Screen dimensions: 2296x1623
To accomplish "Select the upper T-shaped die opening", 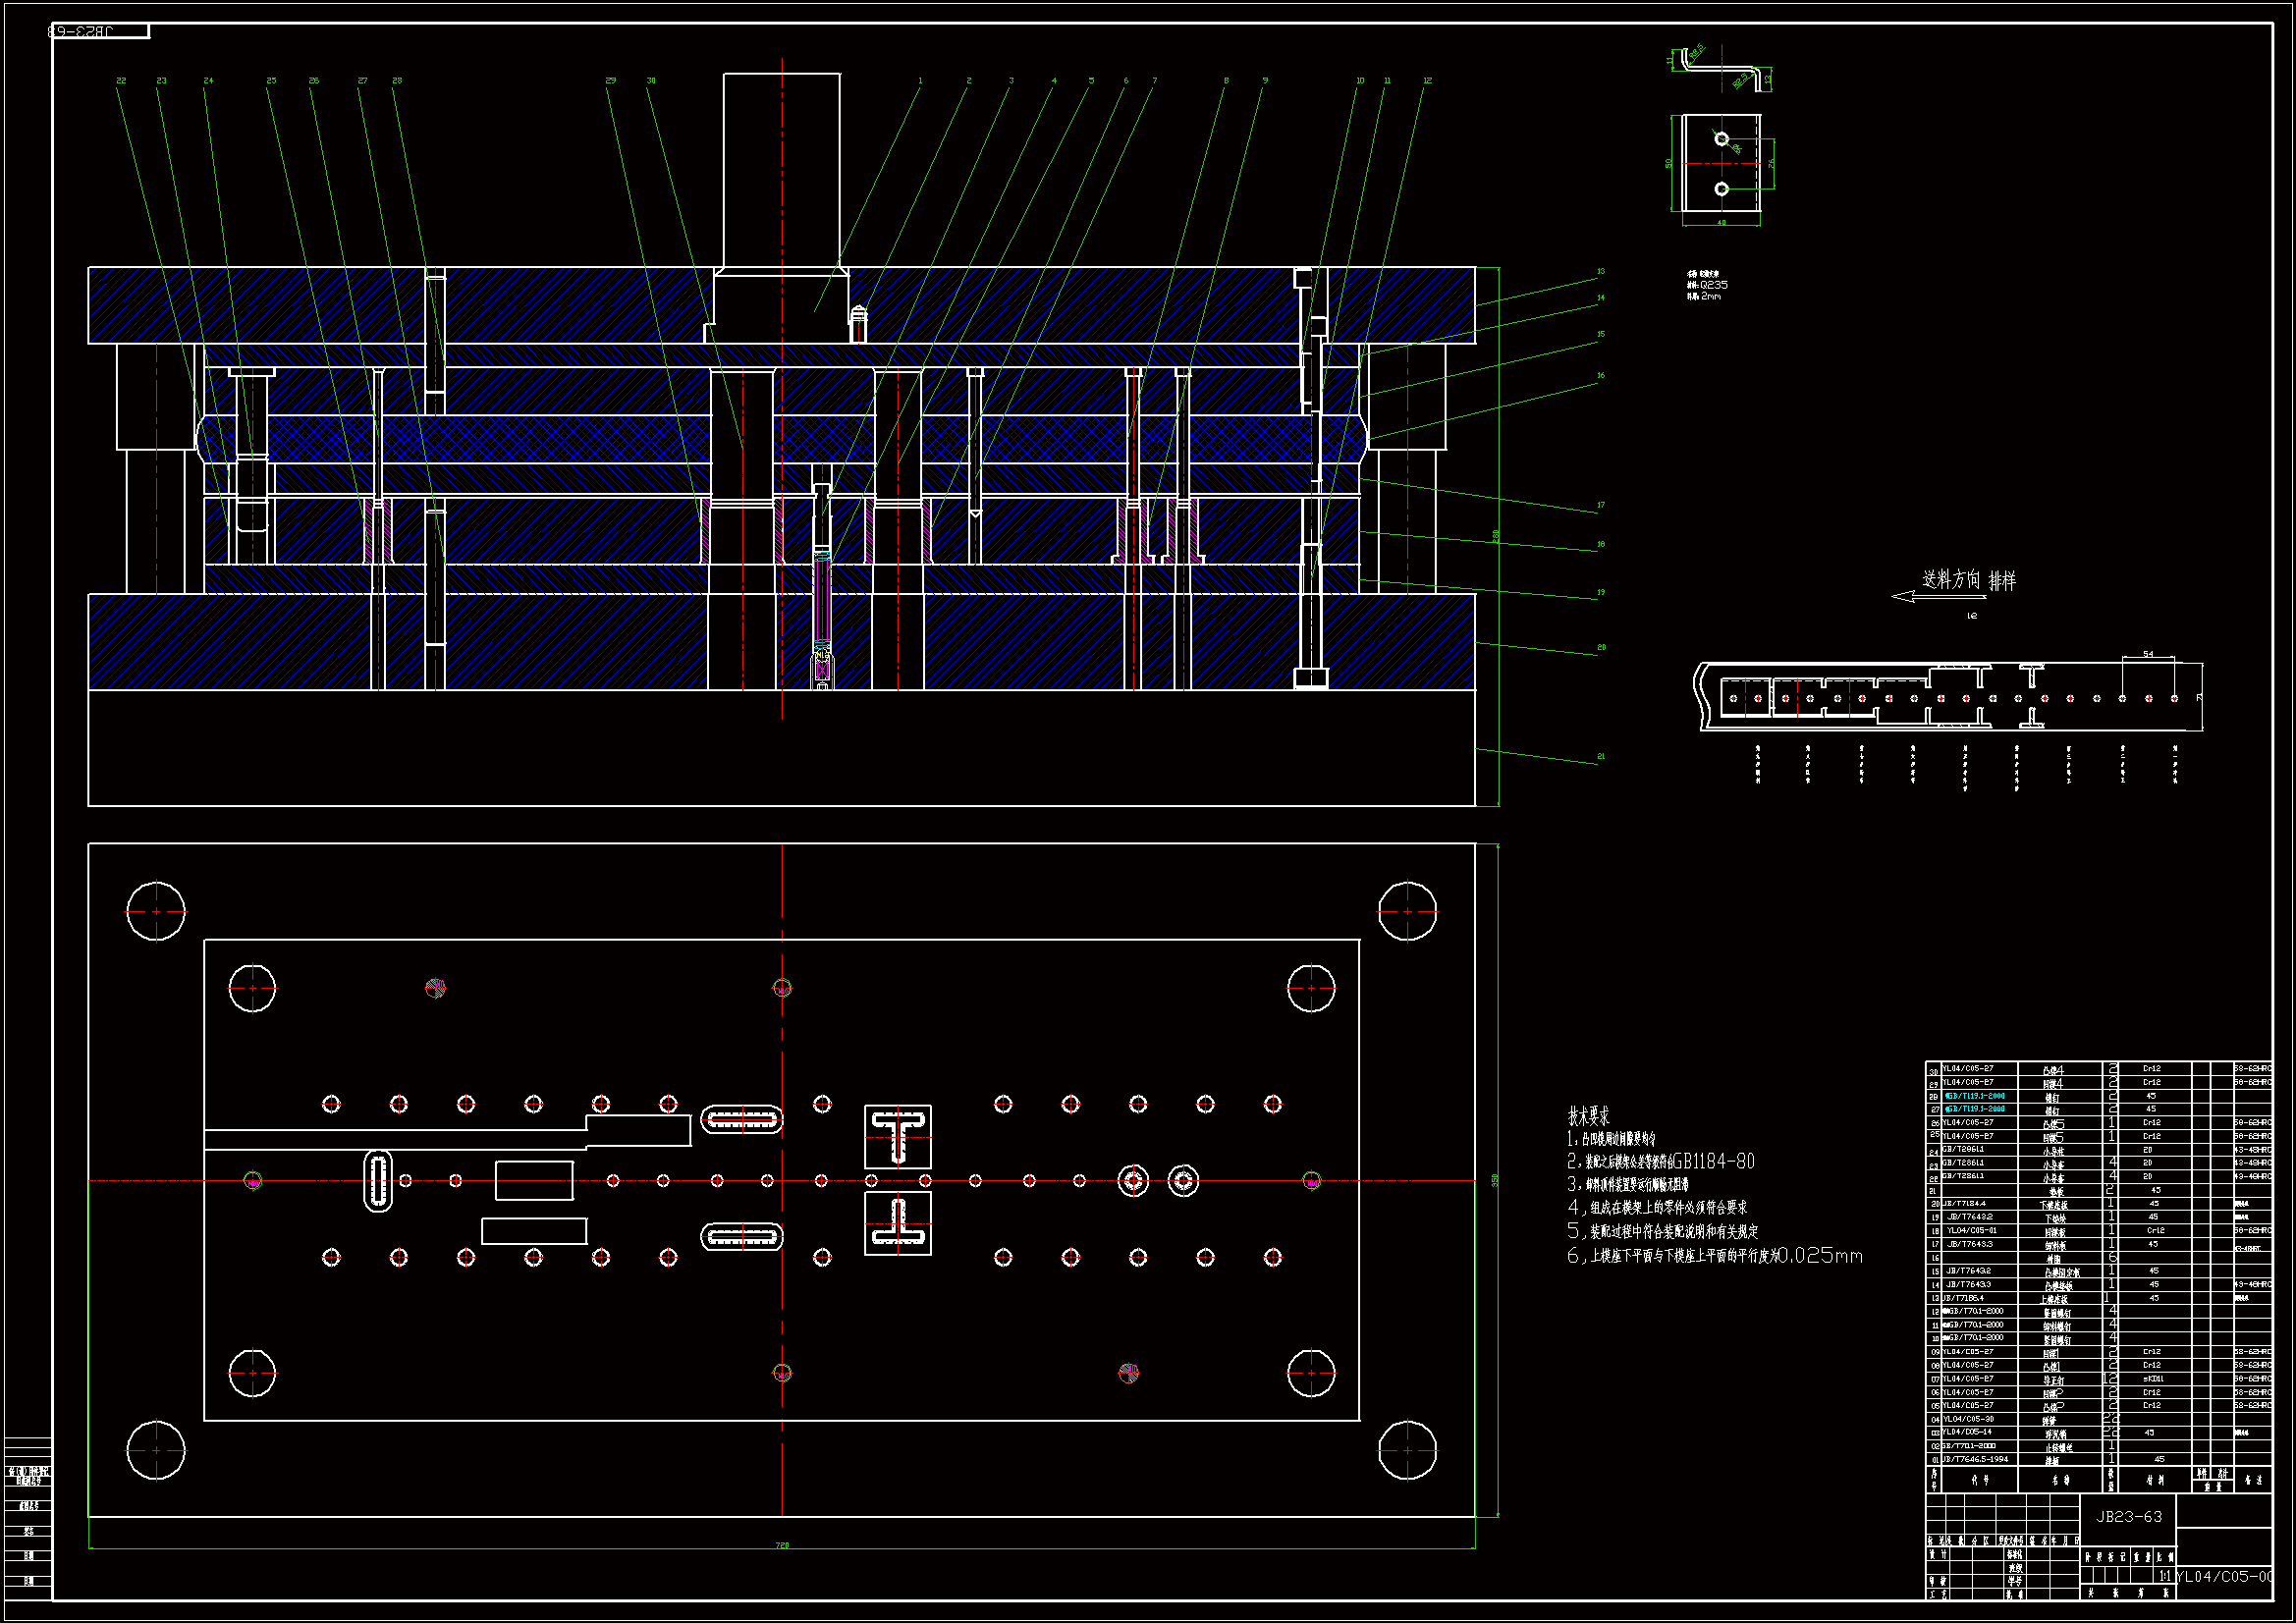I will click(897, 1136).
